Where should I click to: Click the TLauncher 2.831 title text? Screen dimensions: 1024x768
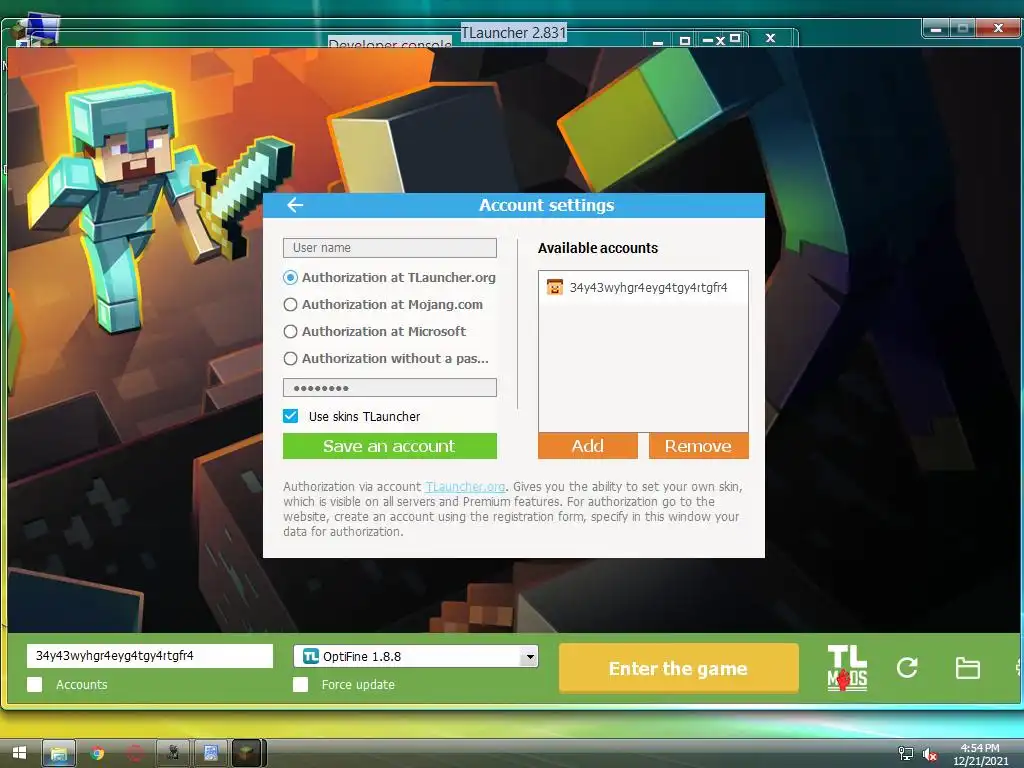coord(513,32)
